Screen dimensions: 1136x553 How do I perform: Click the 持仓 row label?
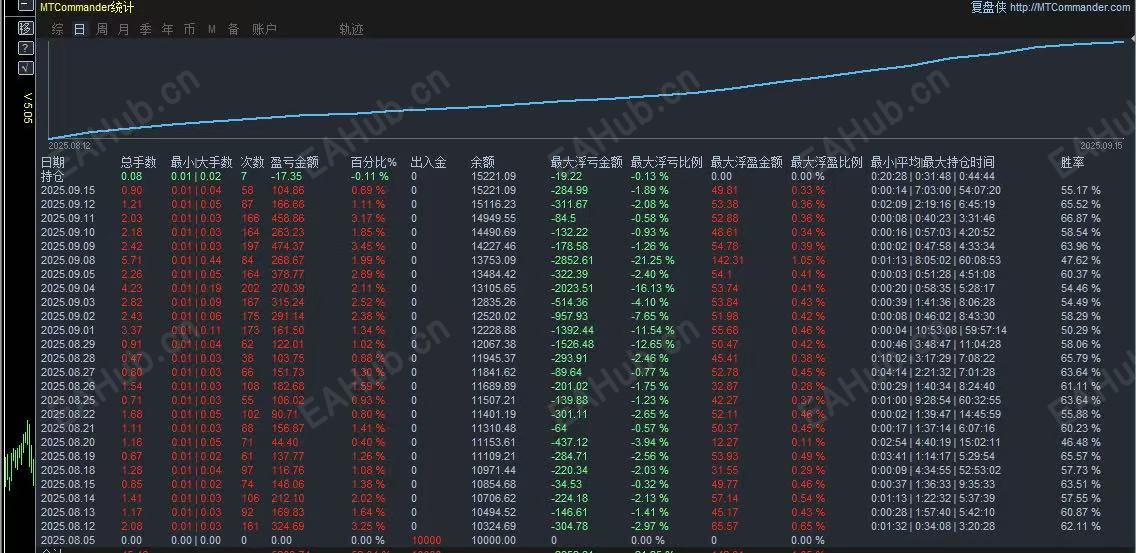tap(52, 176)
